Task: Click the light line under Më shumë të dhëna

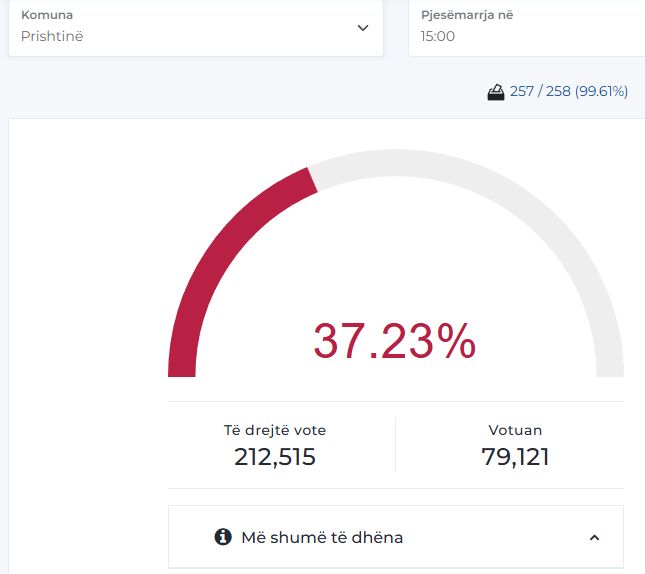Action: (395, 568)
